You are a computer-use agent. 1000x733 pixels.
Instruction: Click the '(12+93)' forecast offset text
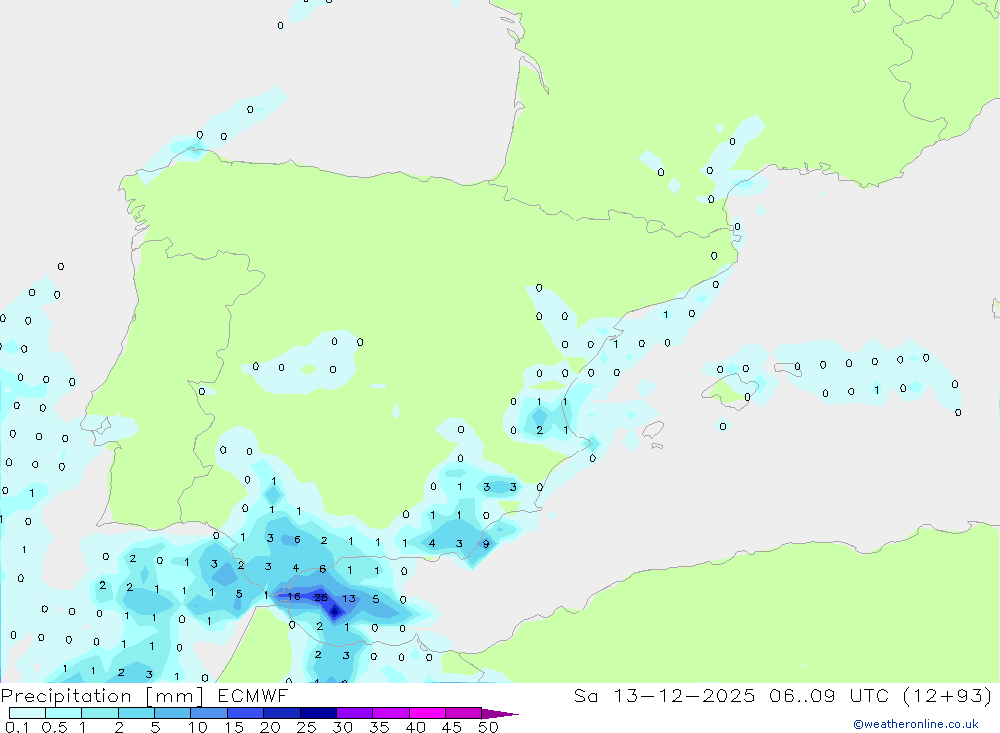click(x=948, y=696)
